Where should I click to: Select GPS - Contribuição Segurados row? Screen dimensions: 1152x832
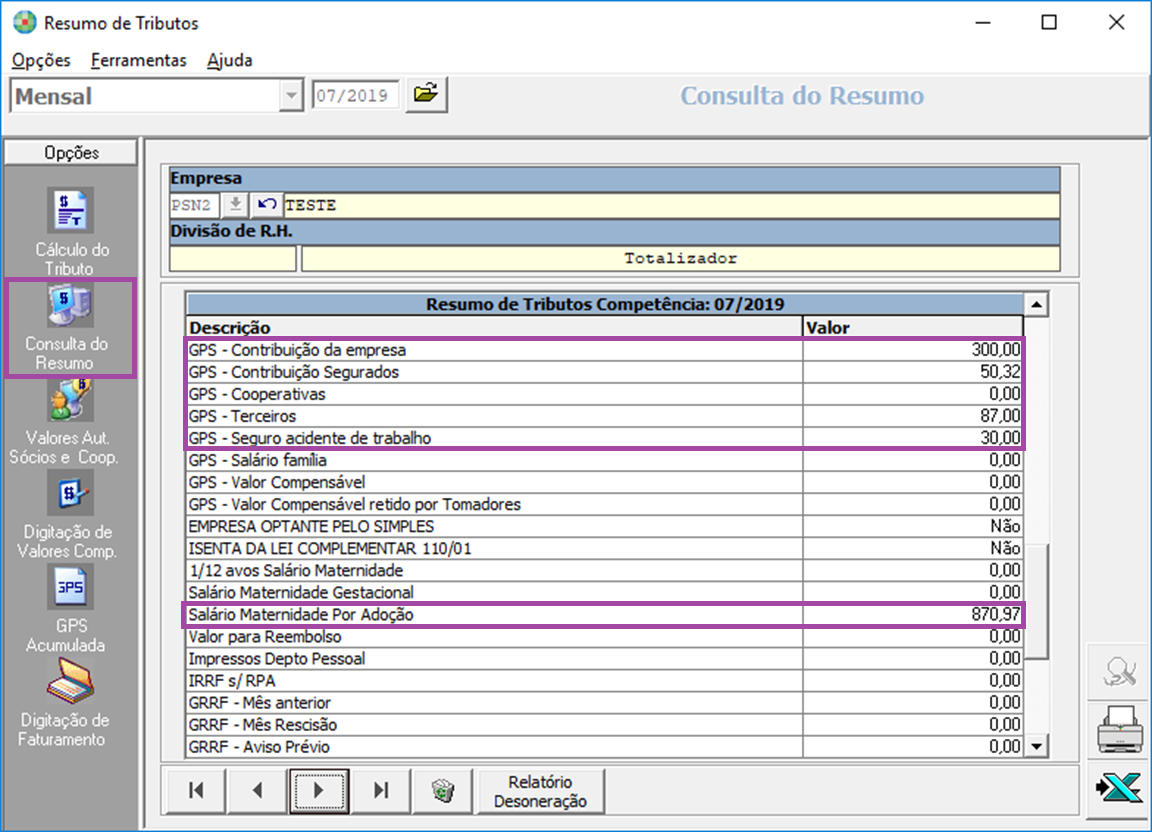click(x=605, y=372)
